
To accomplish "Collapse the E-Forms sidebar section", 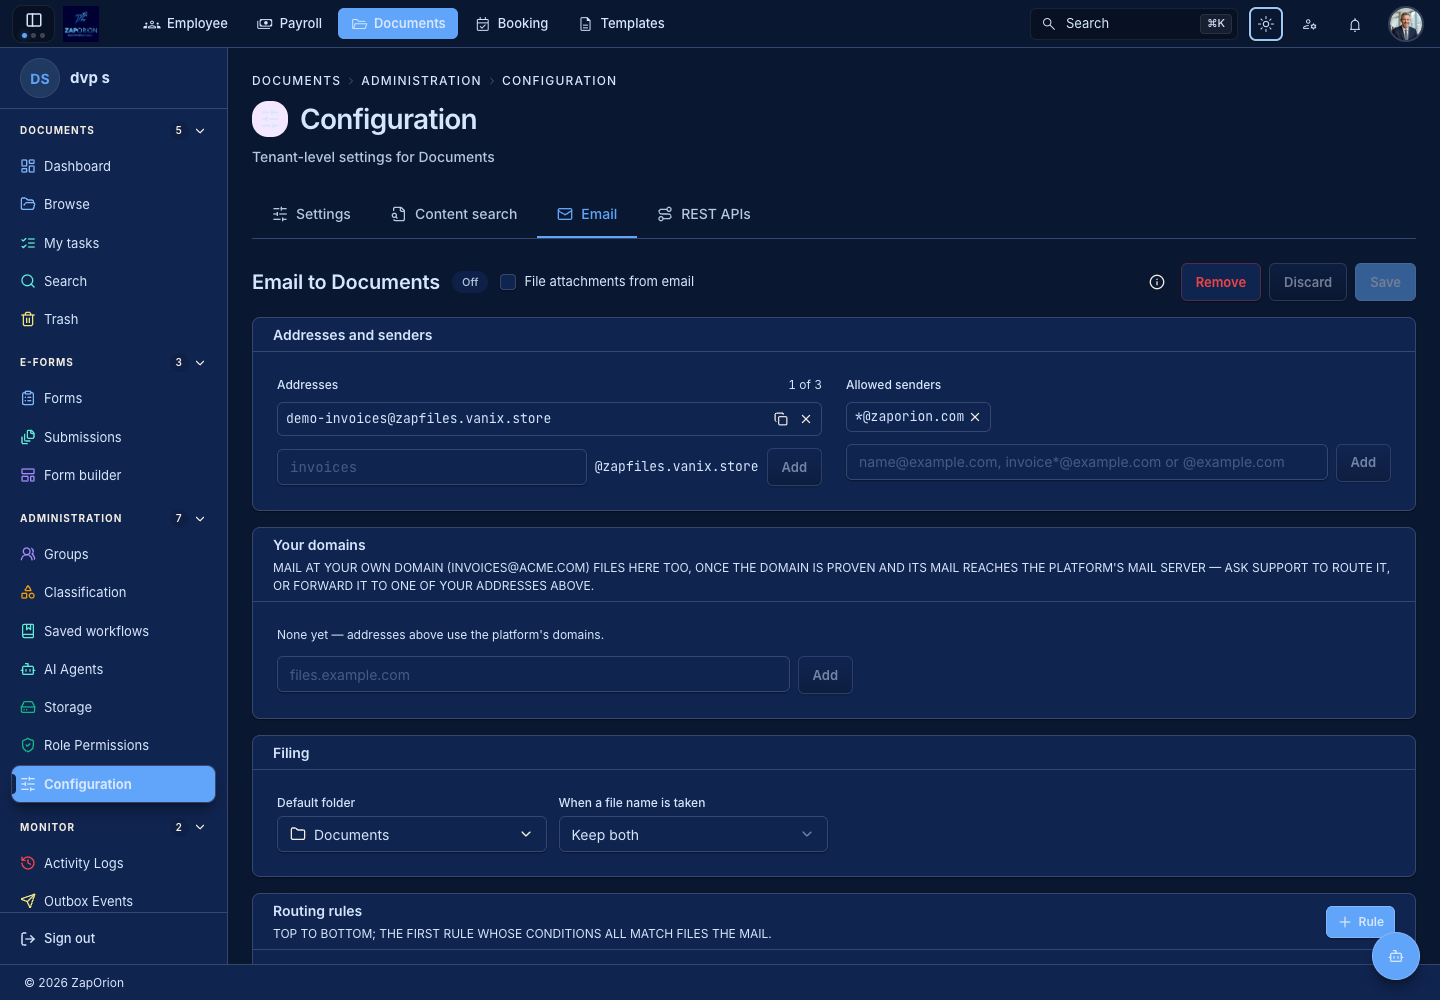I will point(200,363).
